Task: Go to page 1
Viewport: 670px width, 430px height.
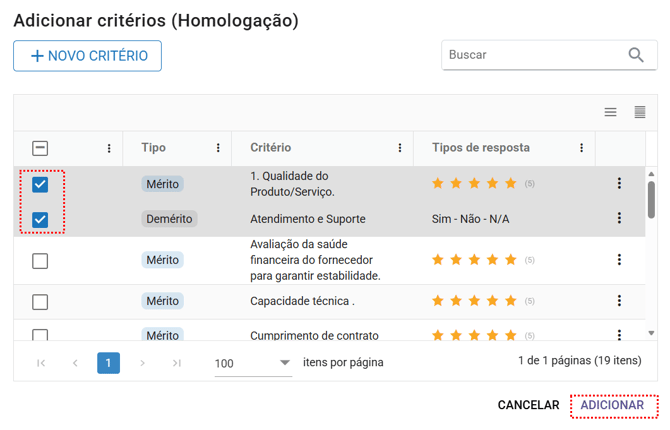Action: [x=108, y=363]
